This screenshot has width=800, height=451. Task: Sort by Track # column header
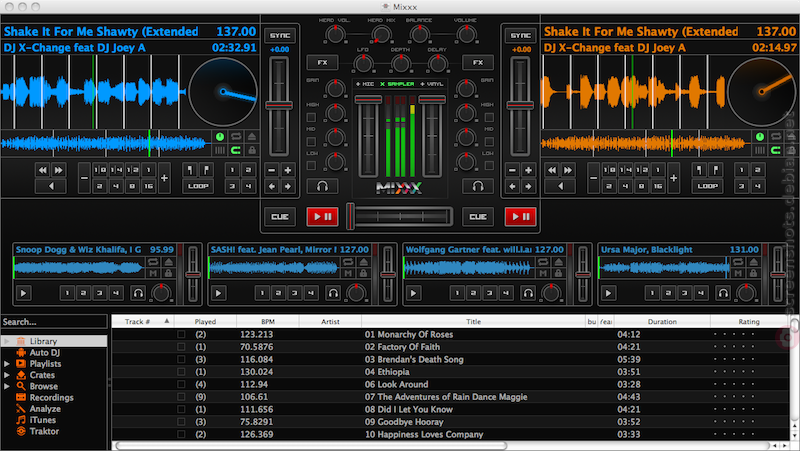tap(143, 321)
